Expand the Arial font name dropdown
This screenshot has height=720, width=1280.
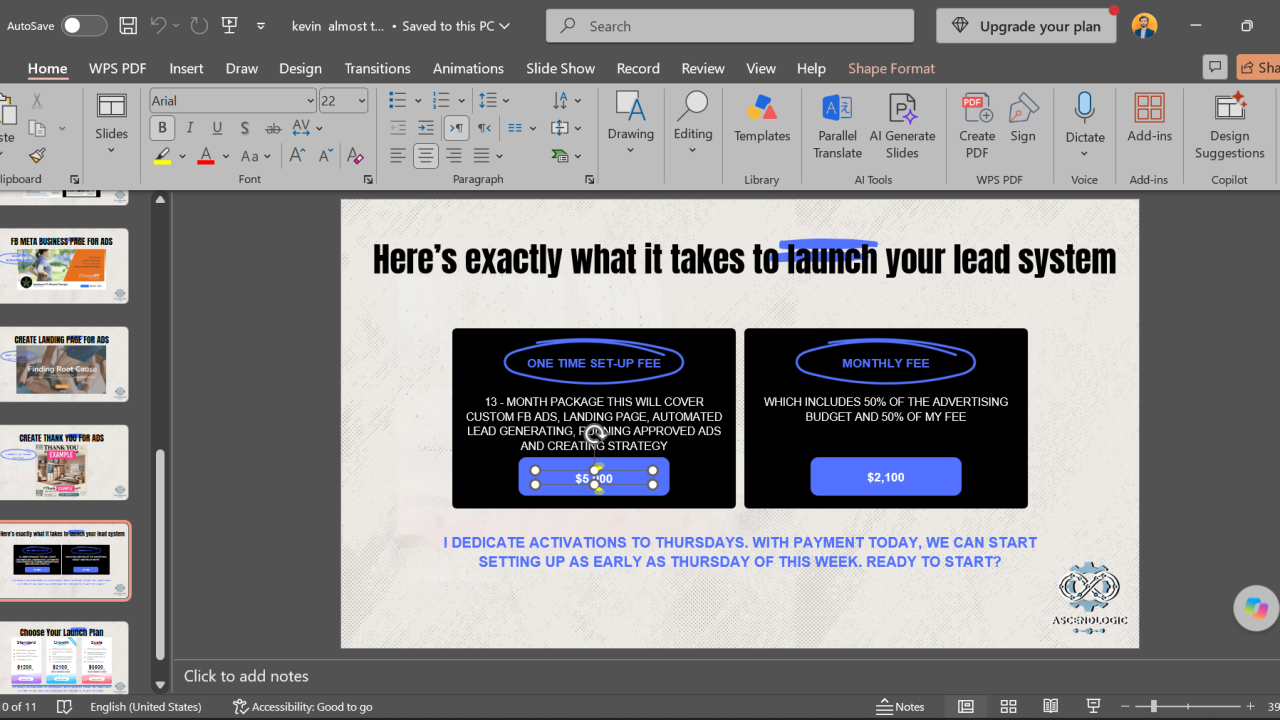[310, 101]
